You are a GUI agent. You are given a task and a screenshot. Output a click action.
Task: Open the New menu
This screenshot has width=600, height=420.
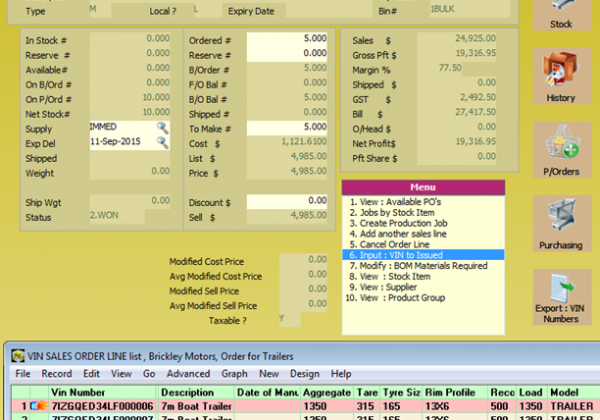tap(269, 374)
